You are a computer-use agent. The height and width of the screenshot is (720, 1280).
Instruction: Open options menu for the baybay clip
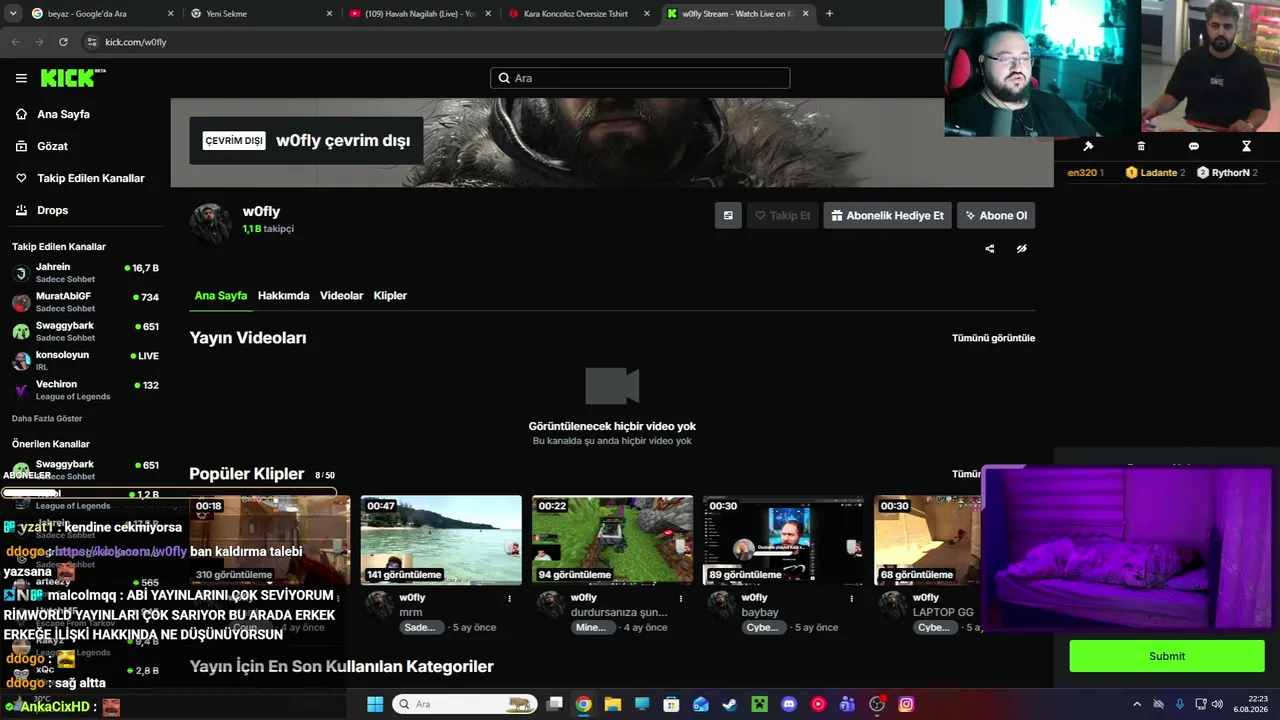(852, 598)
